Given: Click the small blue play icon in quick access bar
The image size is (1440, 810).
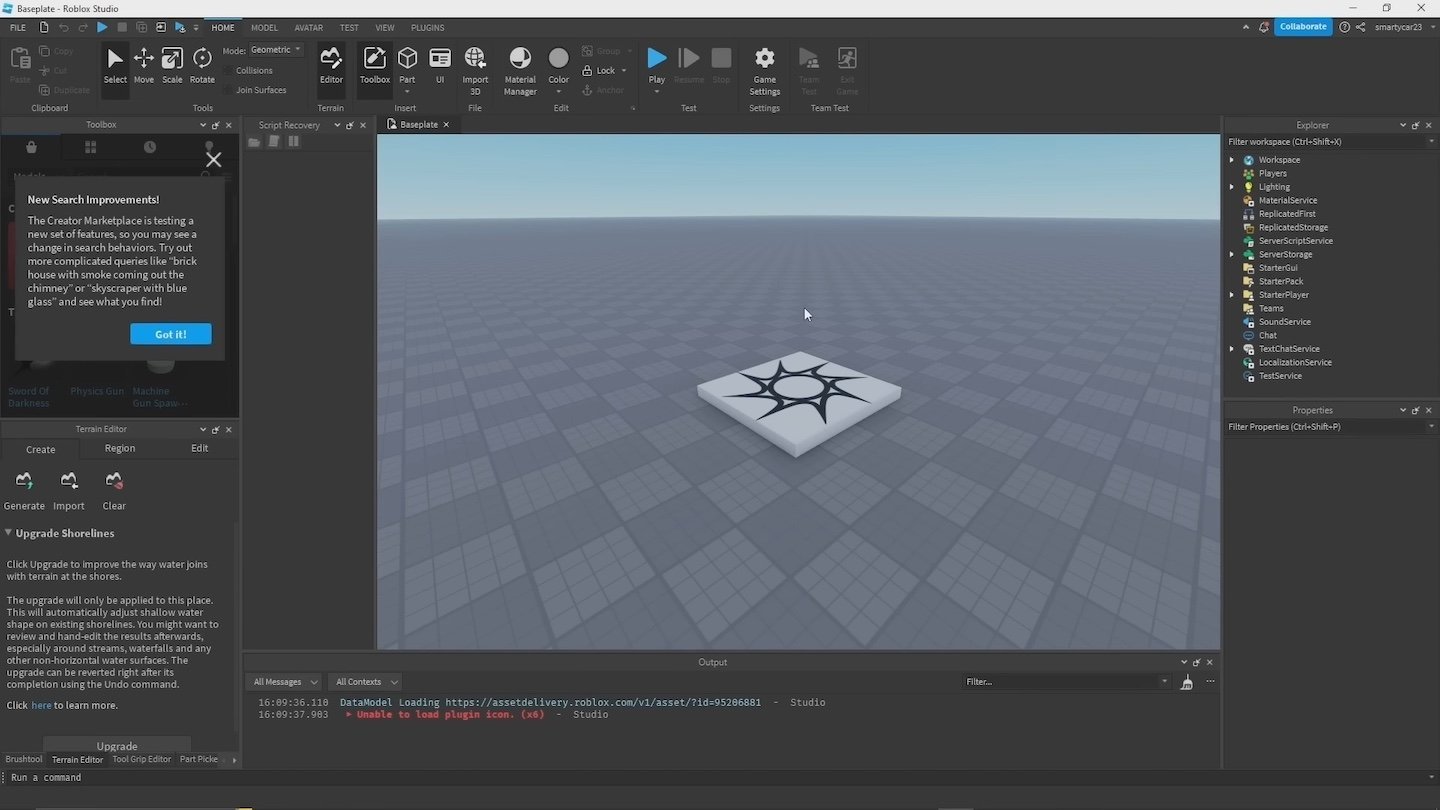Looking at the screenshot, I should 102,27.
